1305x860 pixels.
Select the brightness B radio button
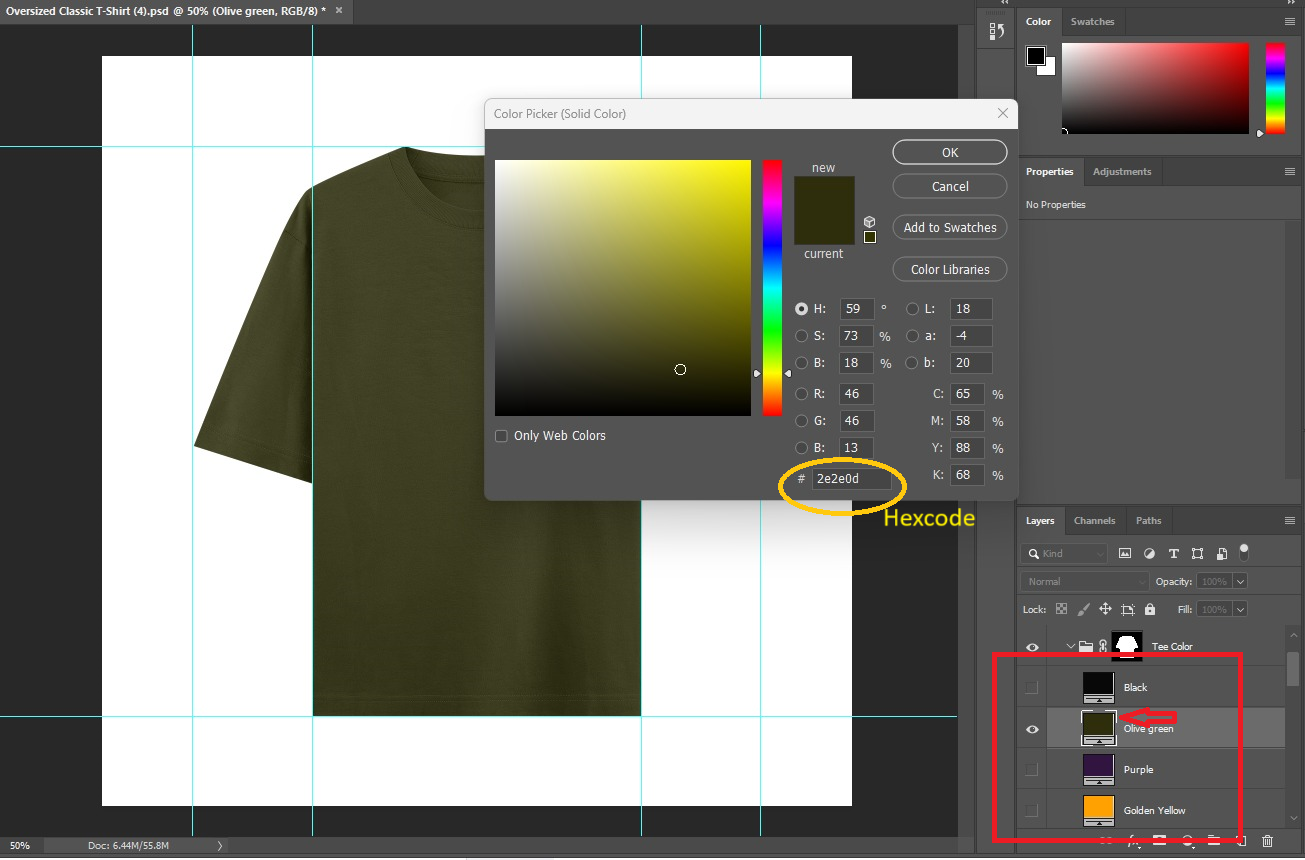(x=801, y=363)
